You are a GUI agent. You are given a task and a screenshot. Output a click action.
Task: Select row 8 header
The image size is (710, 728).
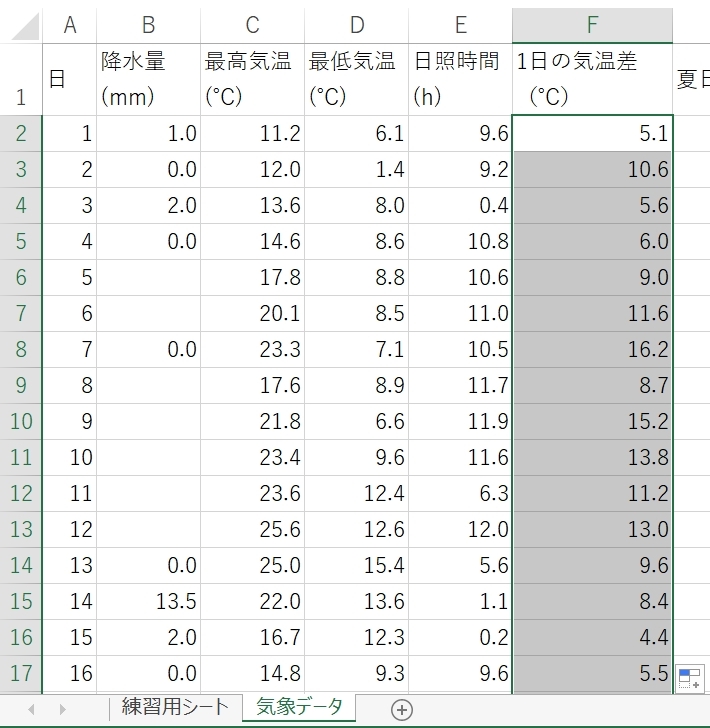(x=21, y=350)
